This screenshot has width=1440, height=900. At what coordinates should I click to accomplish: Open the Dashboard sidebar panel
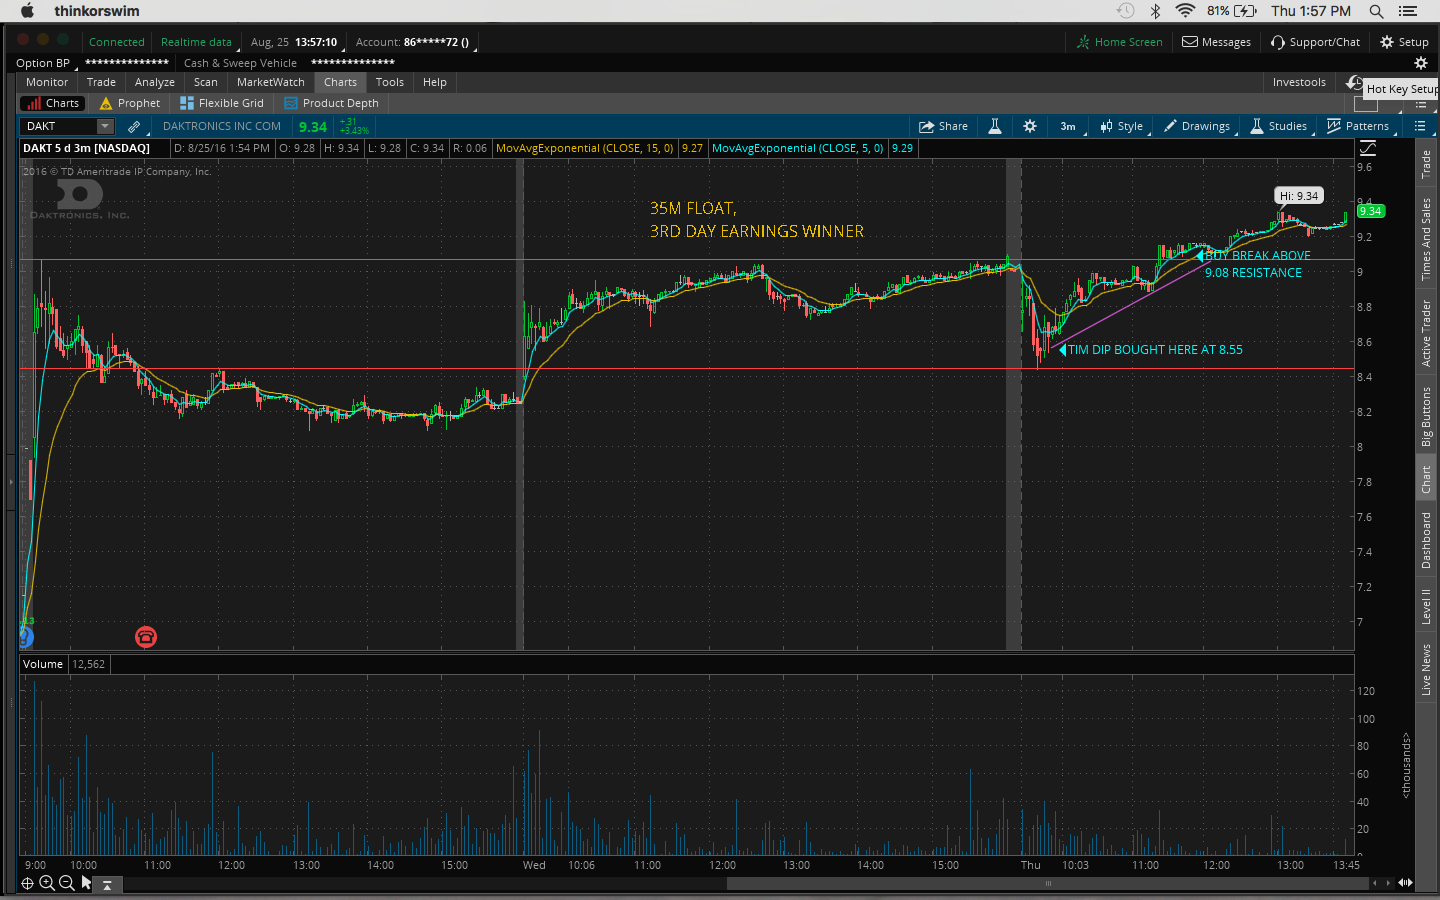(x=1426, y=540)
